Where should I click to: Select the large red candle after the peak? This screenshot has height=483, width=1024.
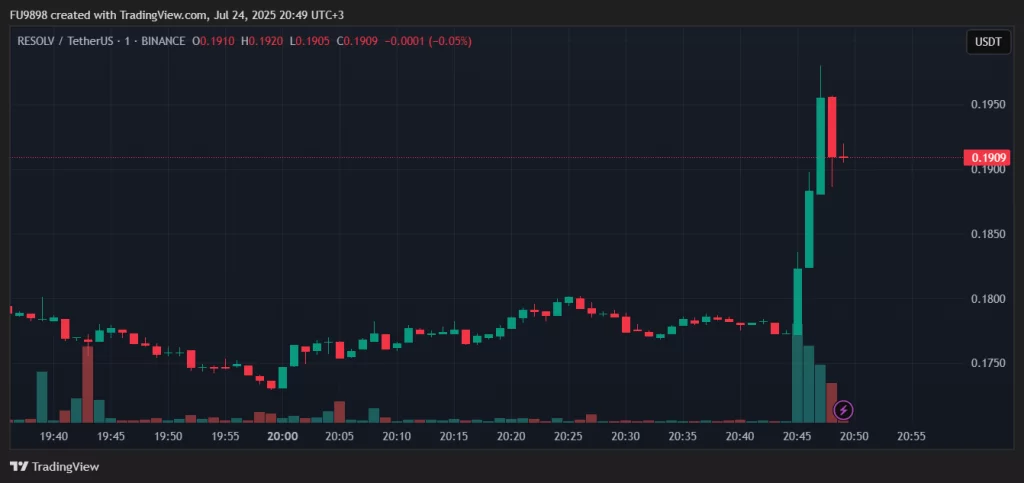point(832,126)
